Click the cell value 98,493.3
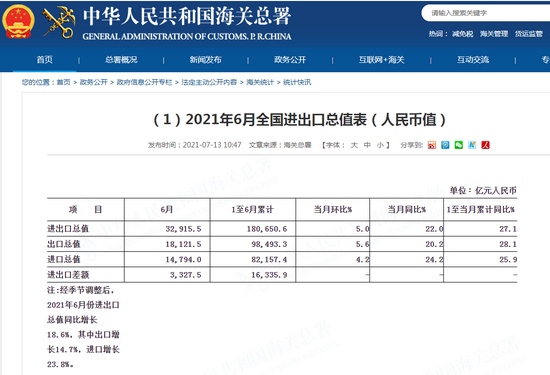This screenshot has width=550, height=375. (269, 244)
